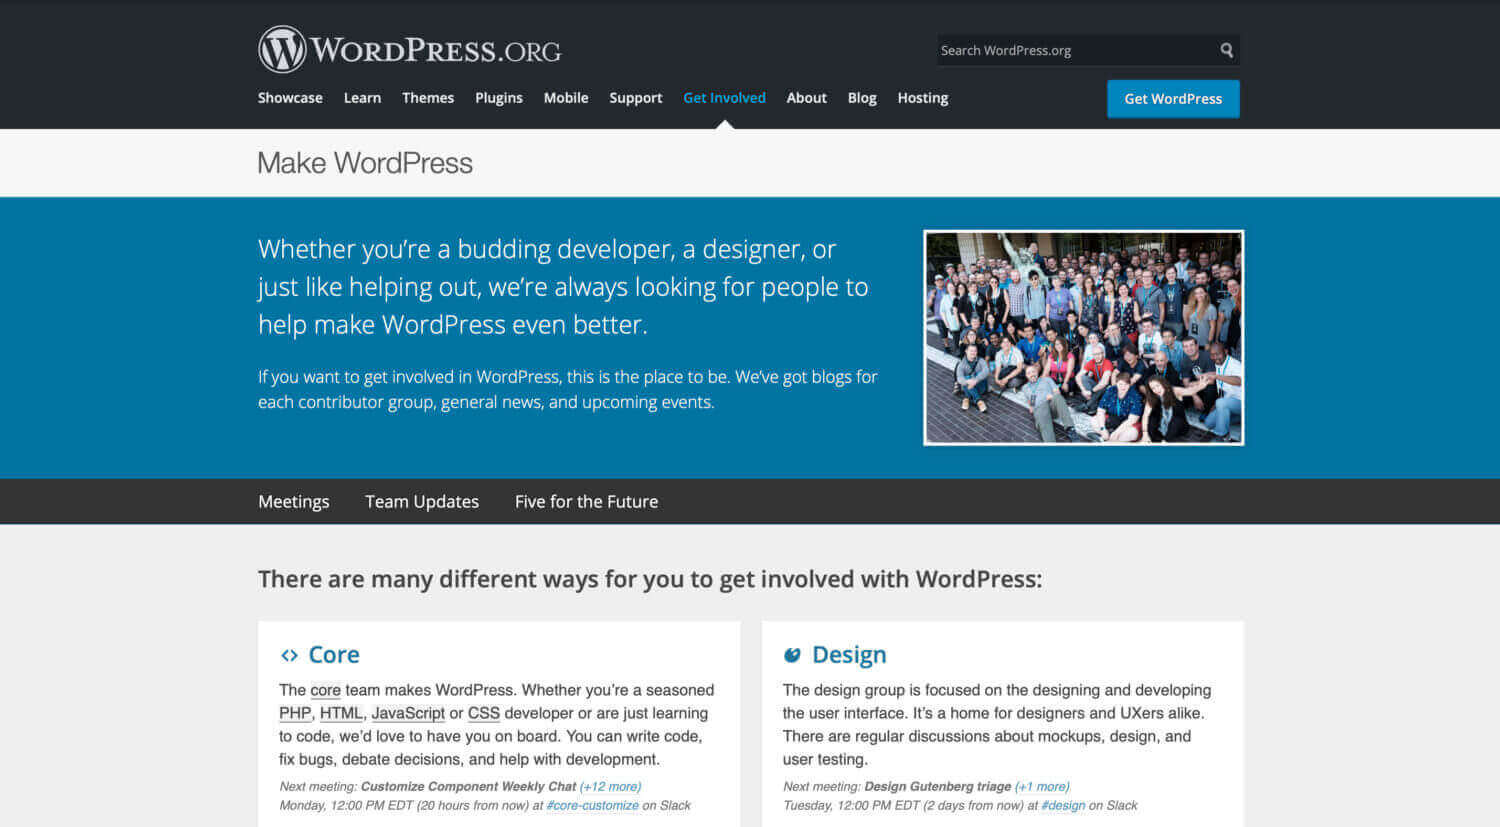Viewport: 1500px width, 827px height.
Task: Click the Core code brackets icon
Action: (x=289, y=655)
